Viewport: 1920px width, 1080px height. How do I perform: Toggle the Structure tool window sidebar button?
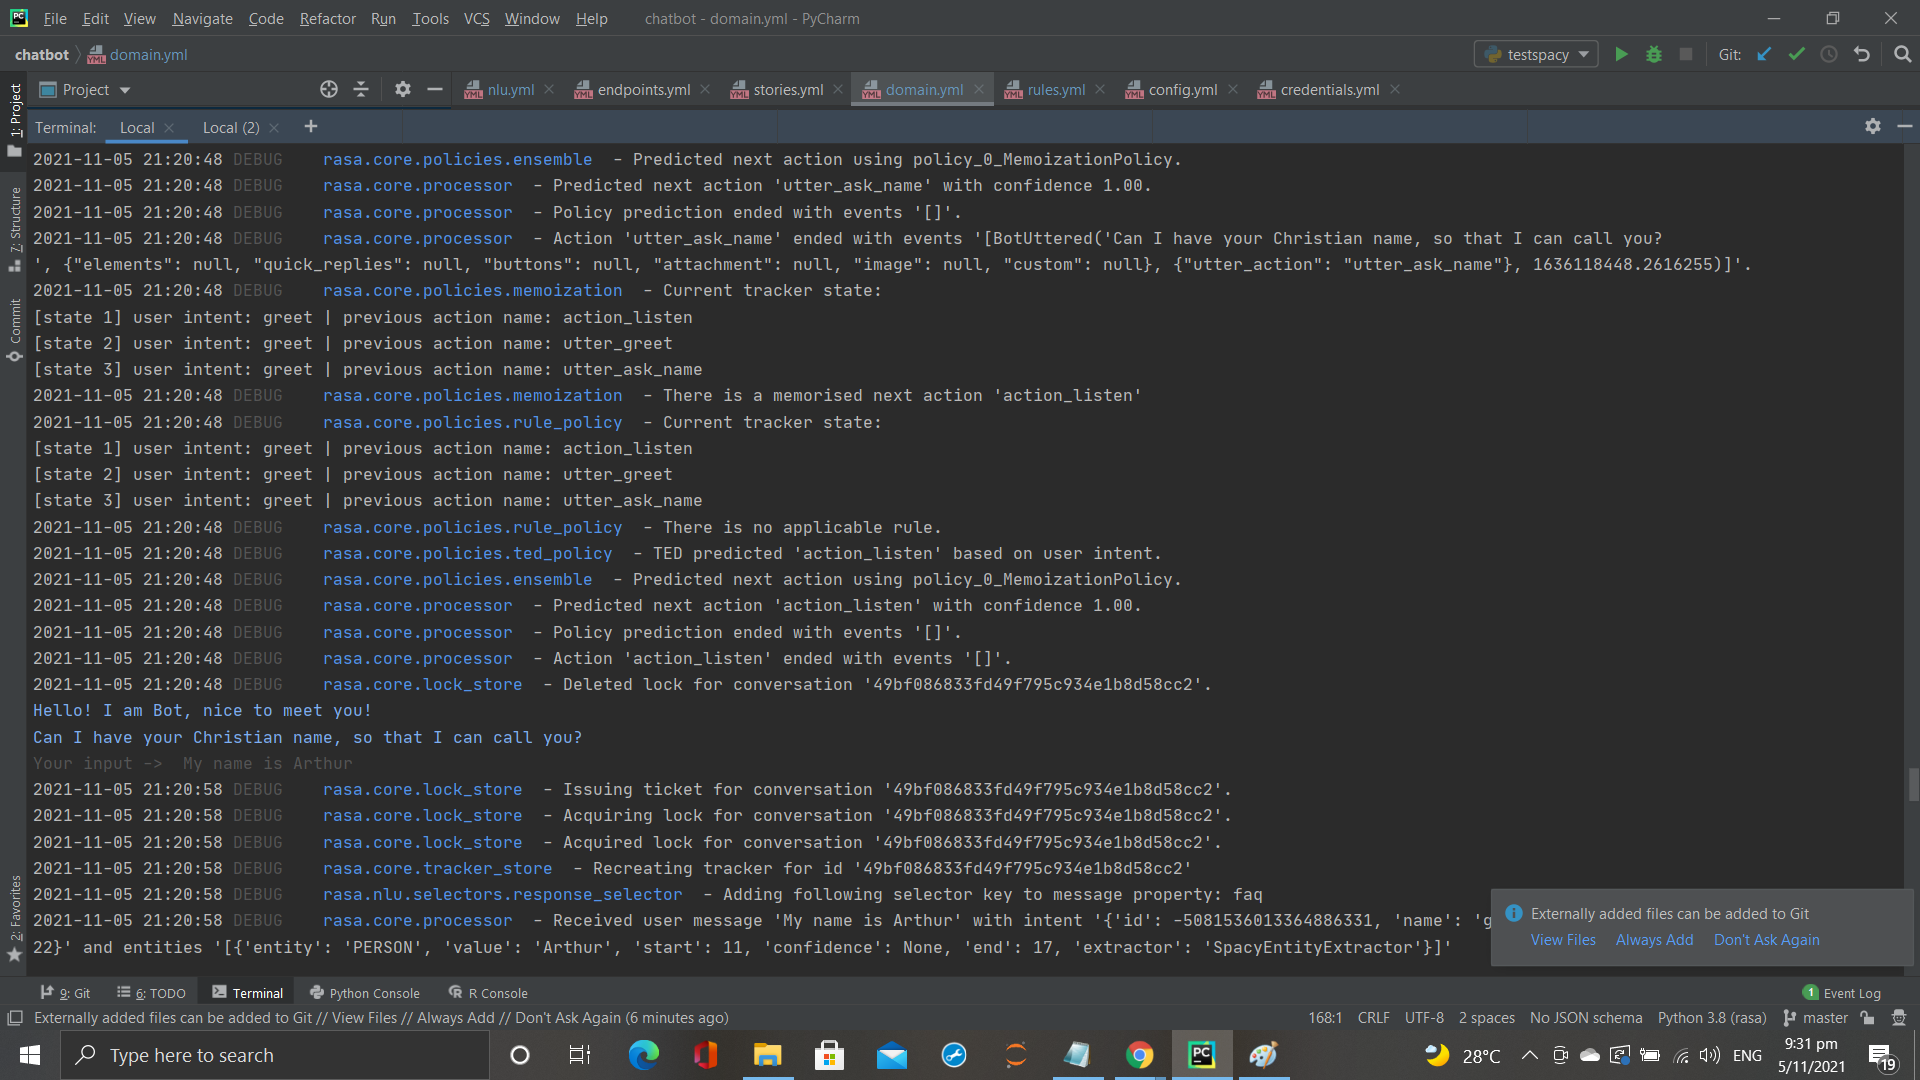pyautogui.click(x=15, y=227)
